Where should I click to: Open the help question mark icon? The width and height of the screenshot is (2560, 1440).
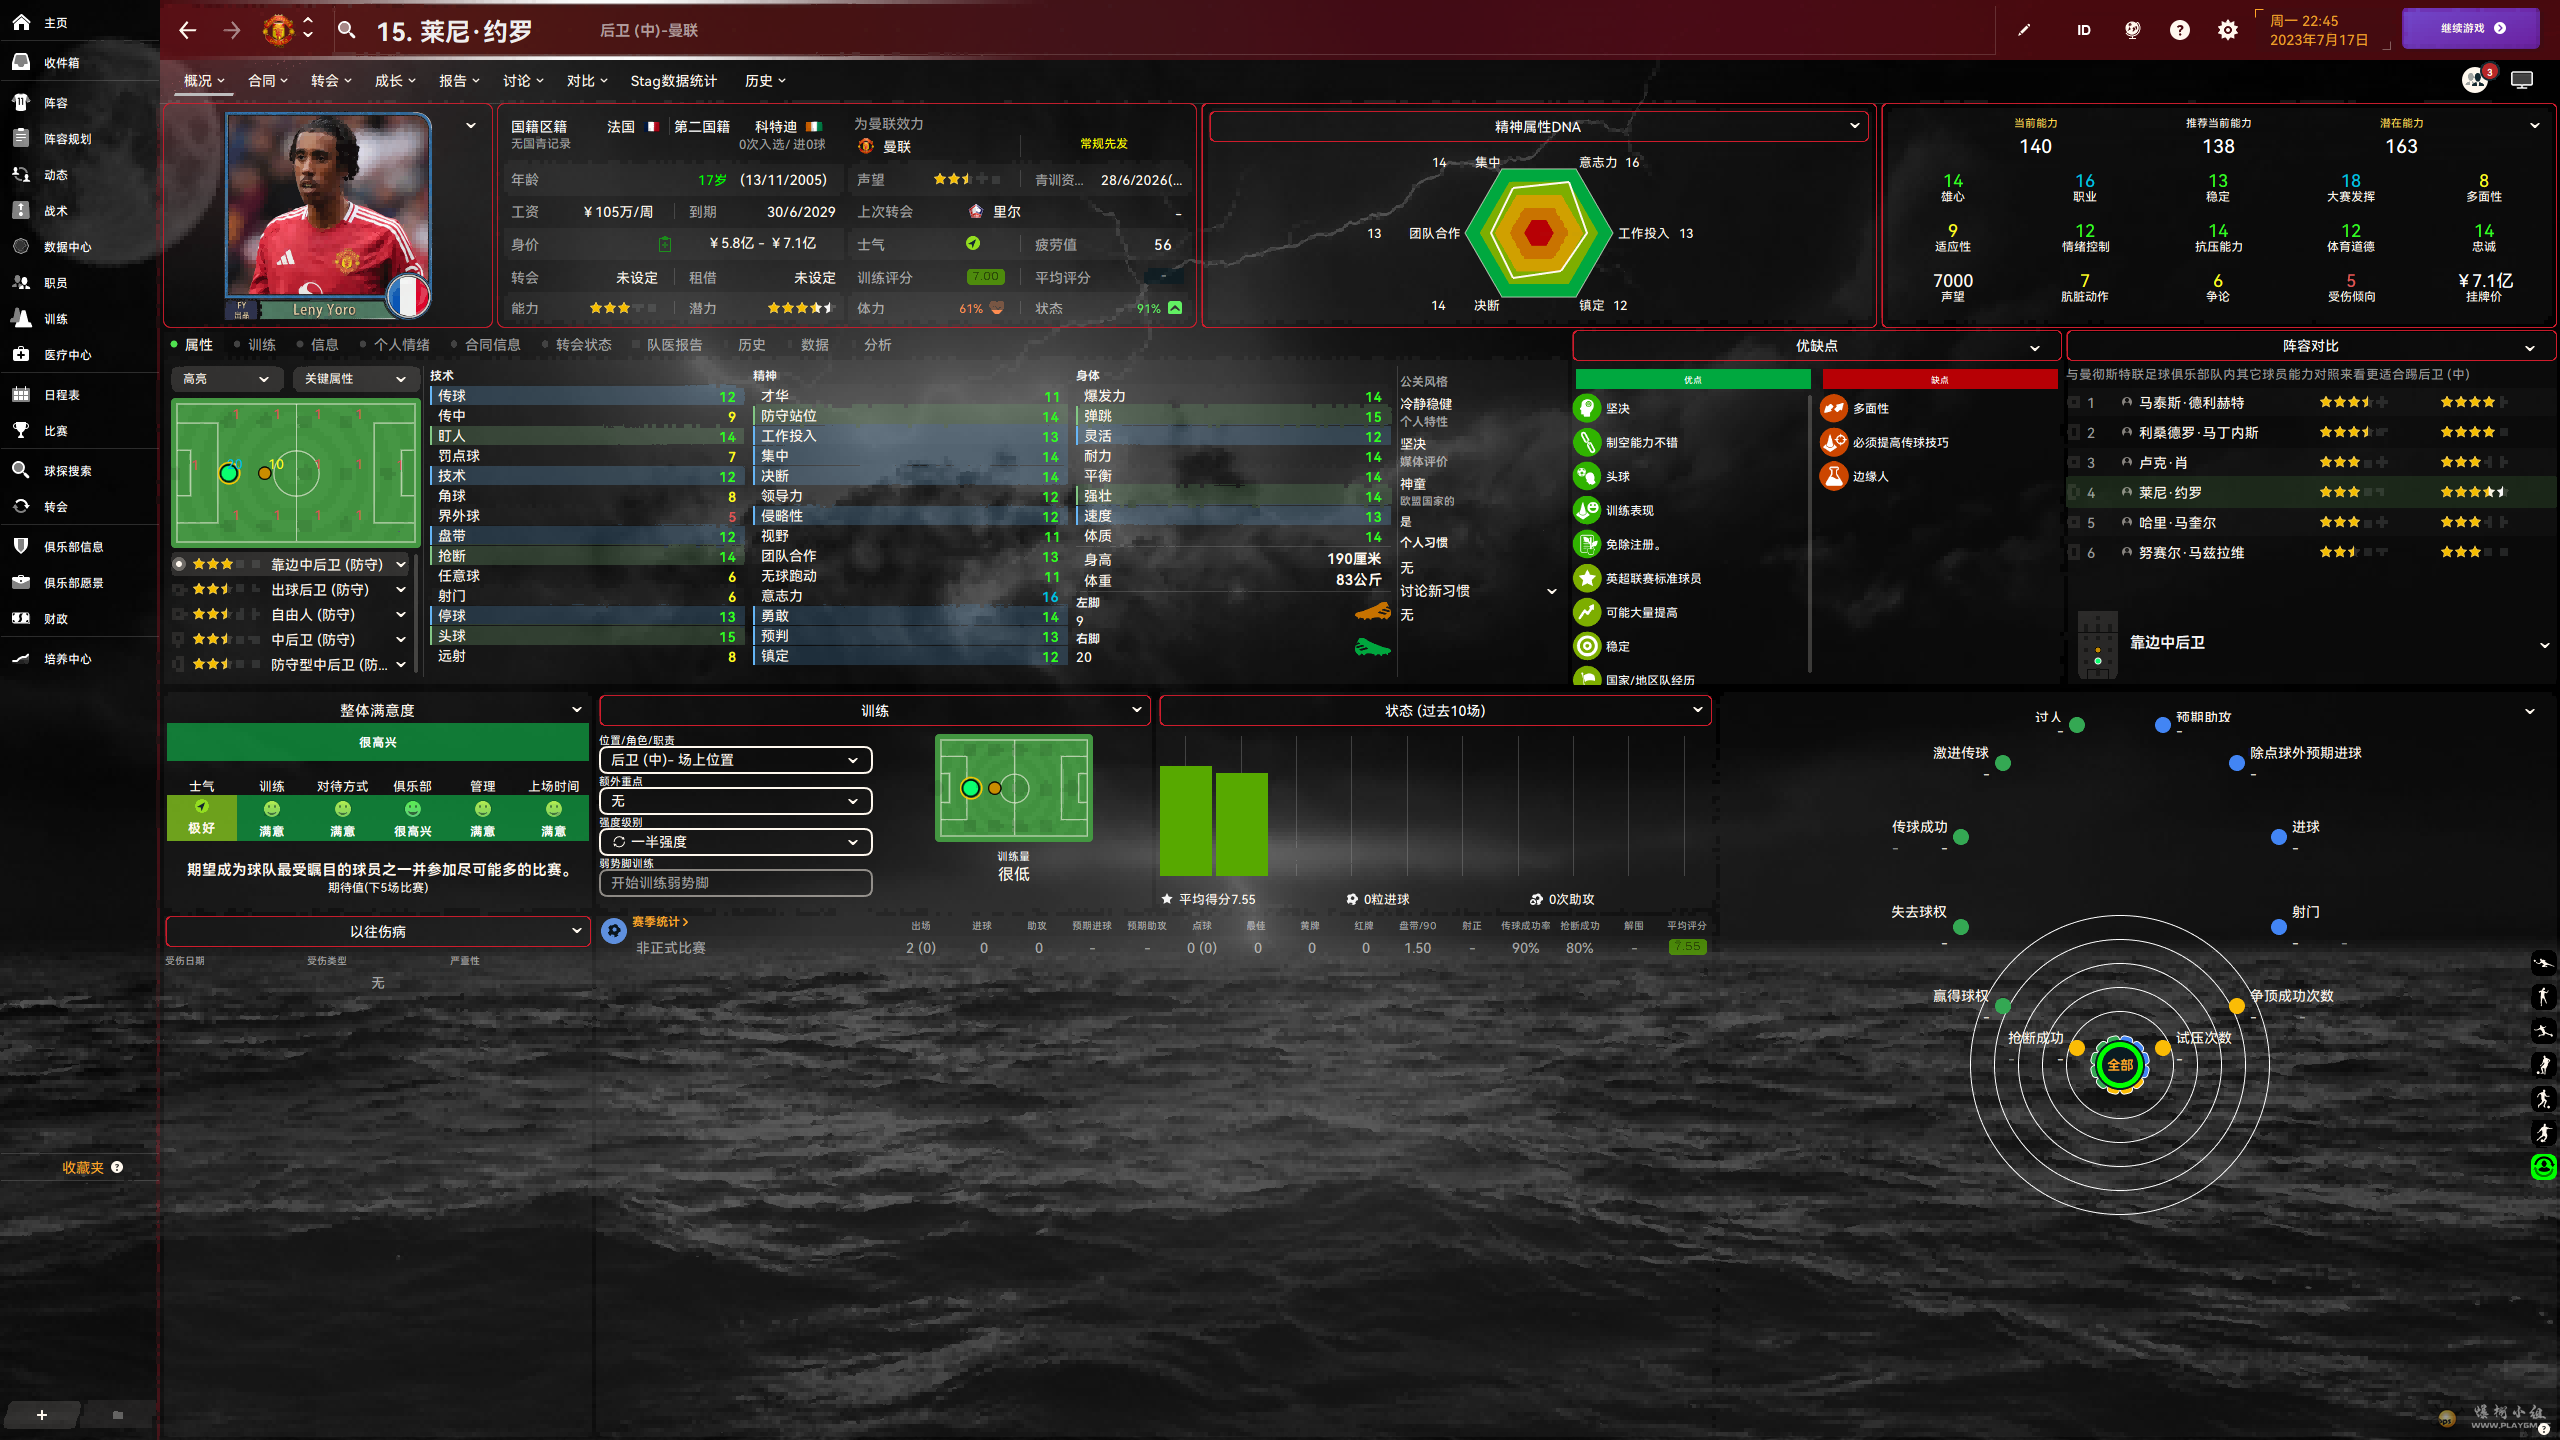click(x=2179, y=30)
